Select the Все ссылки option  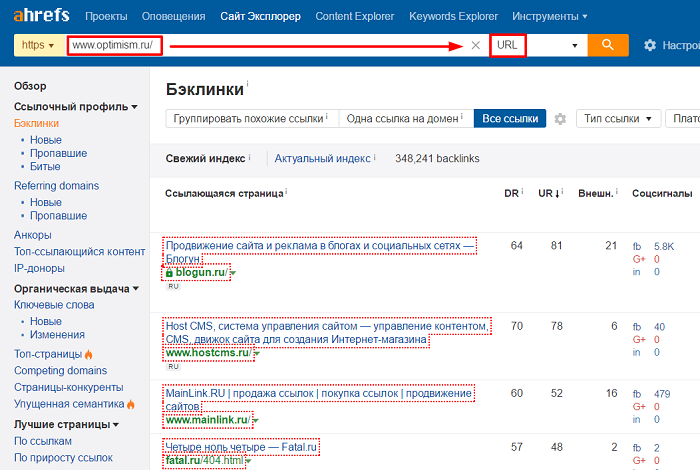click(x=510, y=119)
